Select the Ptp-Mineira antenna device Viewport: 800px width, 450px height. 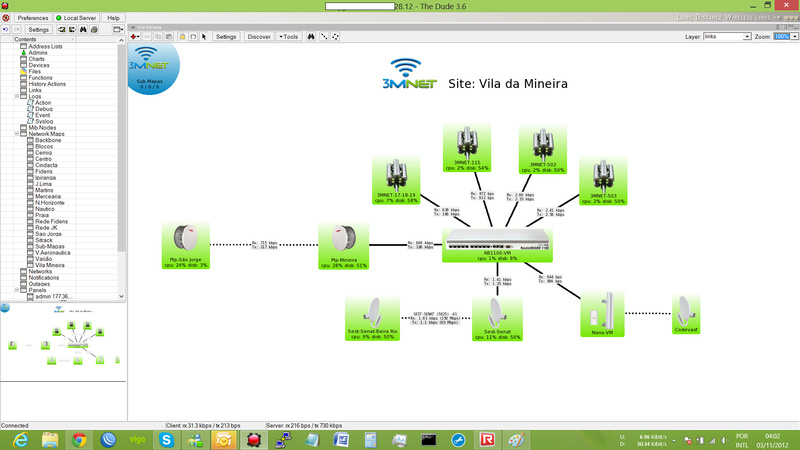343,245
